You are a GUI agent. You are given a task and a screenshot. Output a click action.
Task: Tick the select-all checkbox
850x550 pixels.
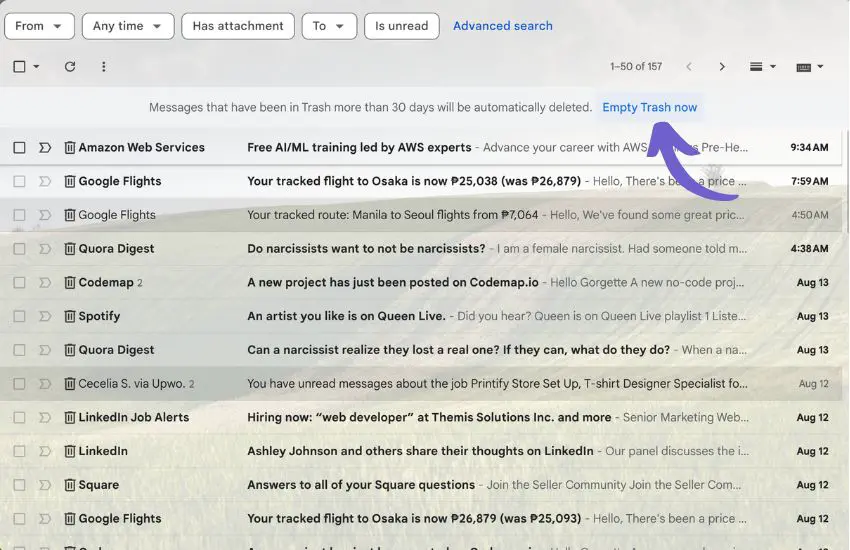pos(20,67)
